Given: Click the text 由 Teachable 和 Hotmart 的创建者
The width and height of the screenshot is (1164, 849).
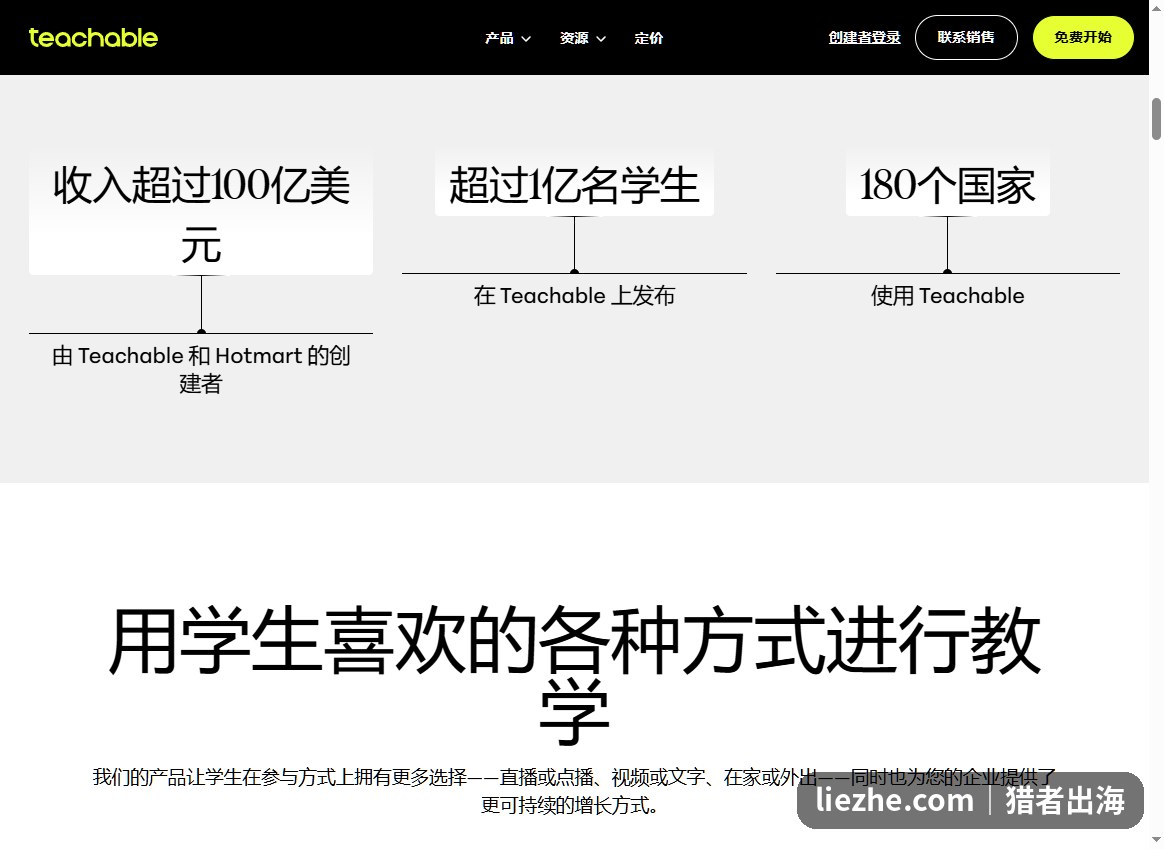Looking at the screenshot, I should click(201, 370).
